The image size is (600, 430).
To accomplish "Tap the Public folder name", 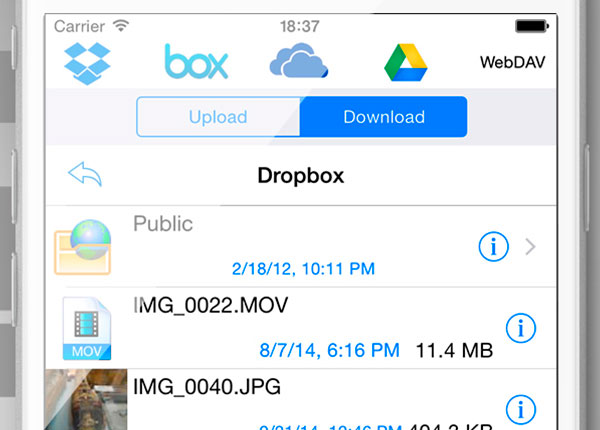I will pyautogui.click(x=163, y=223).
